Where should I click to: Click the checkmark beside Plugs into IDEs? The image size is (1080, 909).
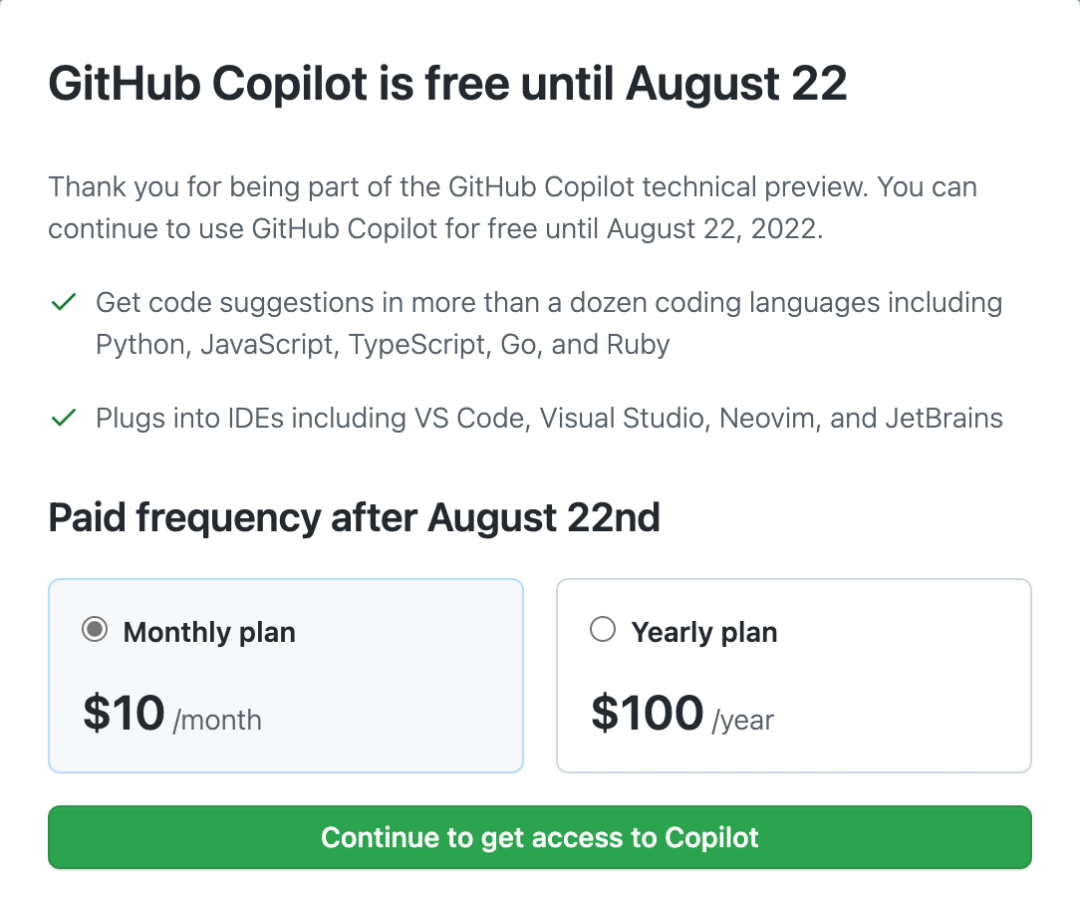click(63, 418)
